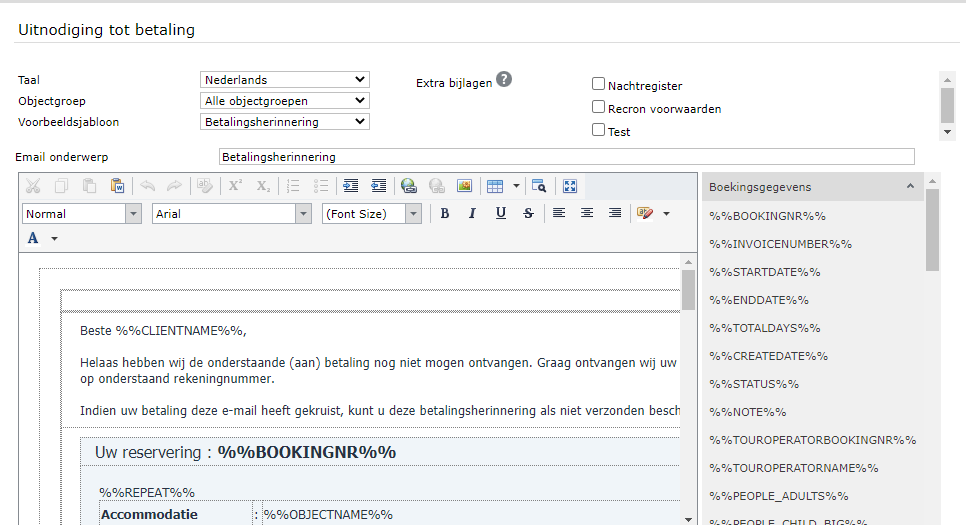Image resolution: width=966 pixels, height=525 pixels.
Task: Insert the %%ENDDATE%% tag
Action: pyautogui.click(x=759, y=300)
